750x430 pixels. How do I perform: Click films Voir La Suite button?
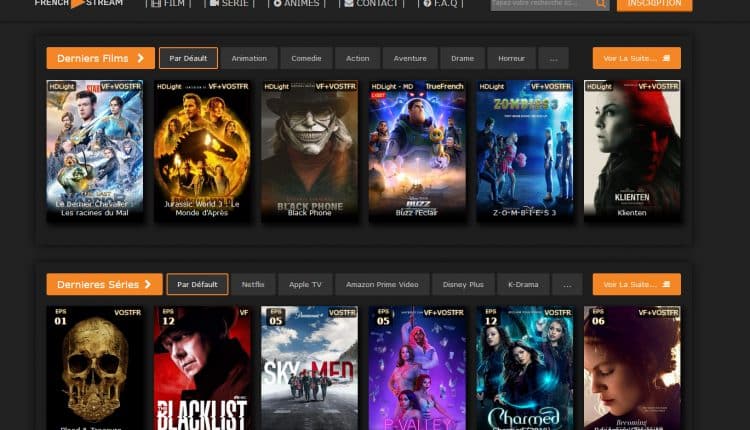637,58
